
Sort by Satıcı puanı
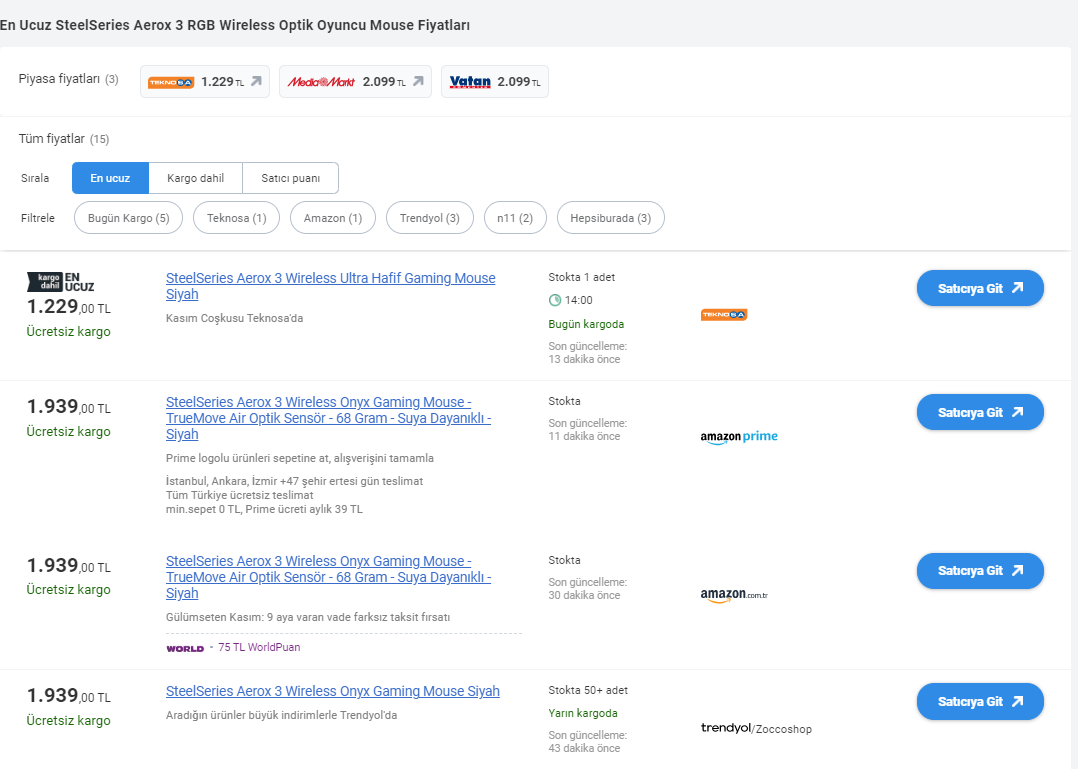(x=290, y=178)
